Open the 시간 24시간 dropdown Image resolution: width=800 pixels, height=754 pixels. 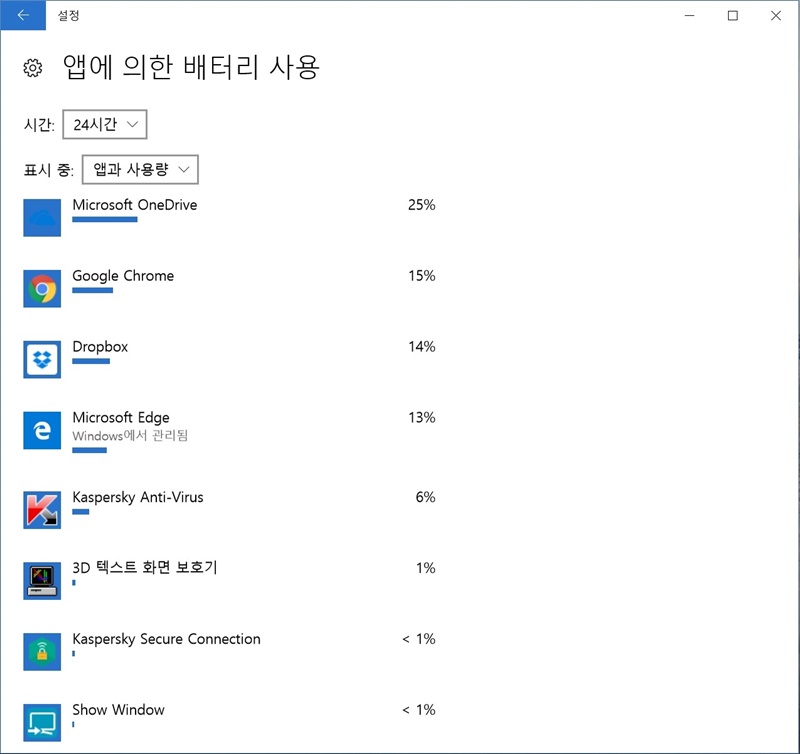point(105,124)
